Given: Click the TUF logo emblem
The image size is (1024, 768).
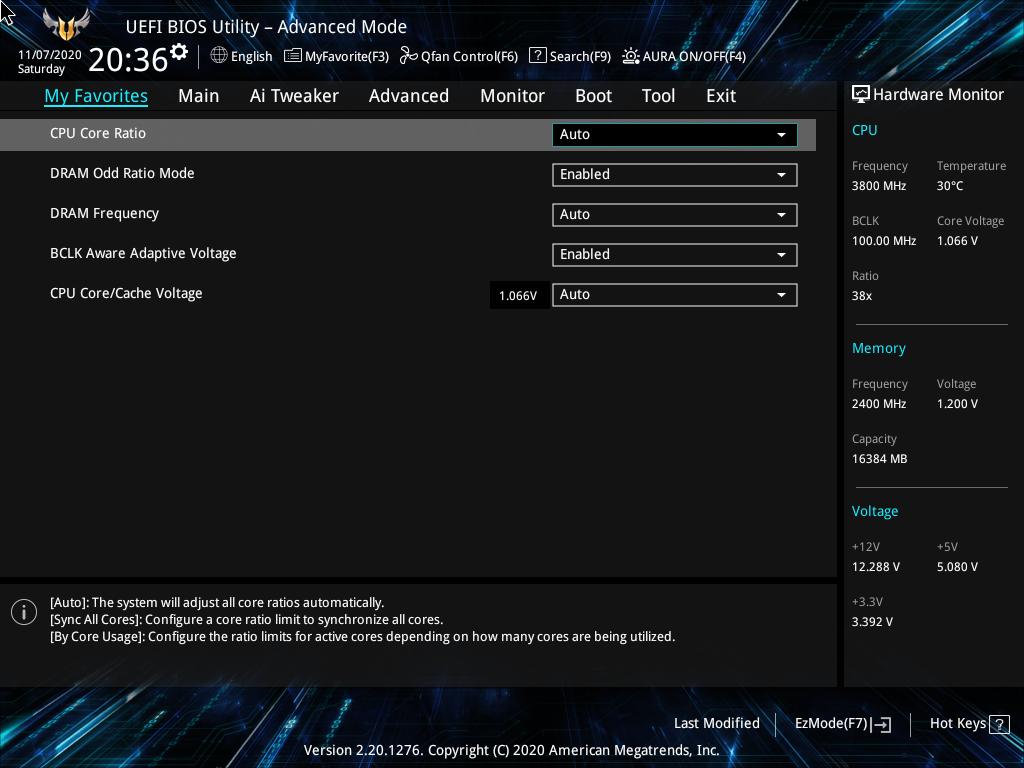Looking at the screenshot, I should click(x=66, y=24).
